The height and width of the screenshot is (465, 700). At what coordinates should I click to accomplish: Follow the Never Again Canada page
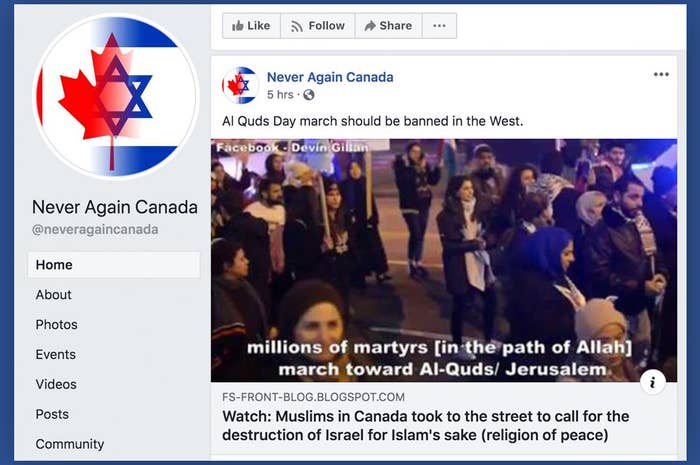pos(317,26)
